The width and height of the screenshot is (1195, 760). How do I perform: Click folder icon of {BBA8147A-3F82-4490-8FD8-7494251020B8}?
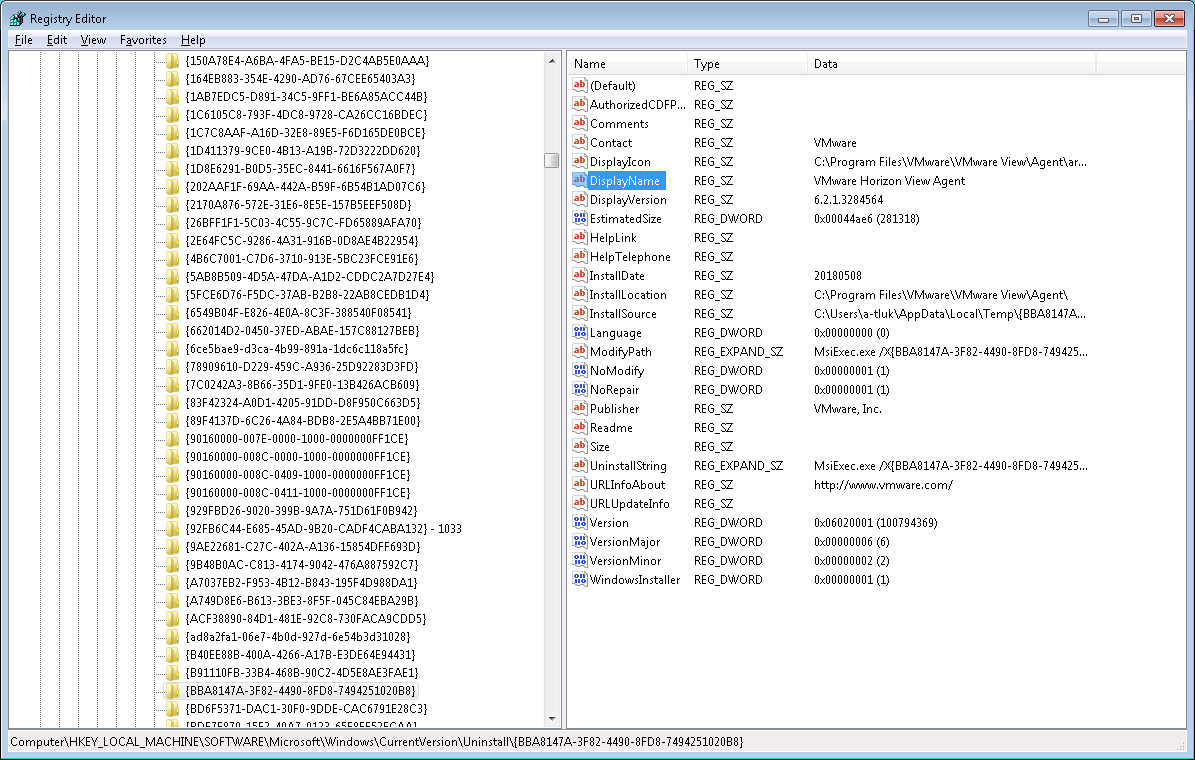point(173,691)
